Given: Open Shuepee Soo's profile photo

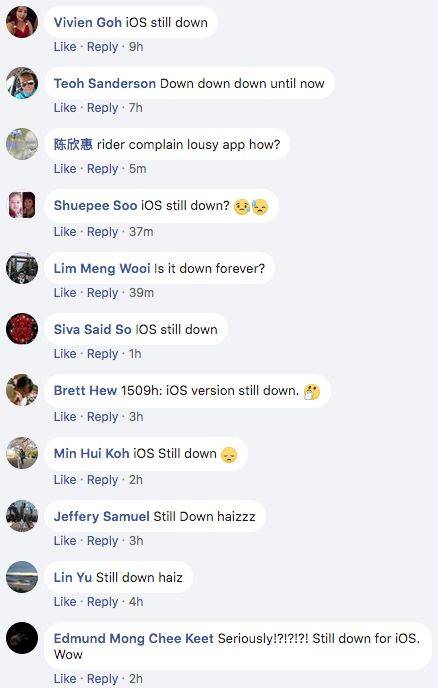Looking at the screenshot, I should (22, 205).
